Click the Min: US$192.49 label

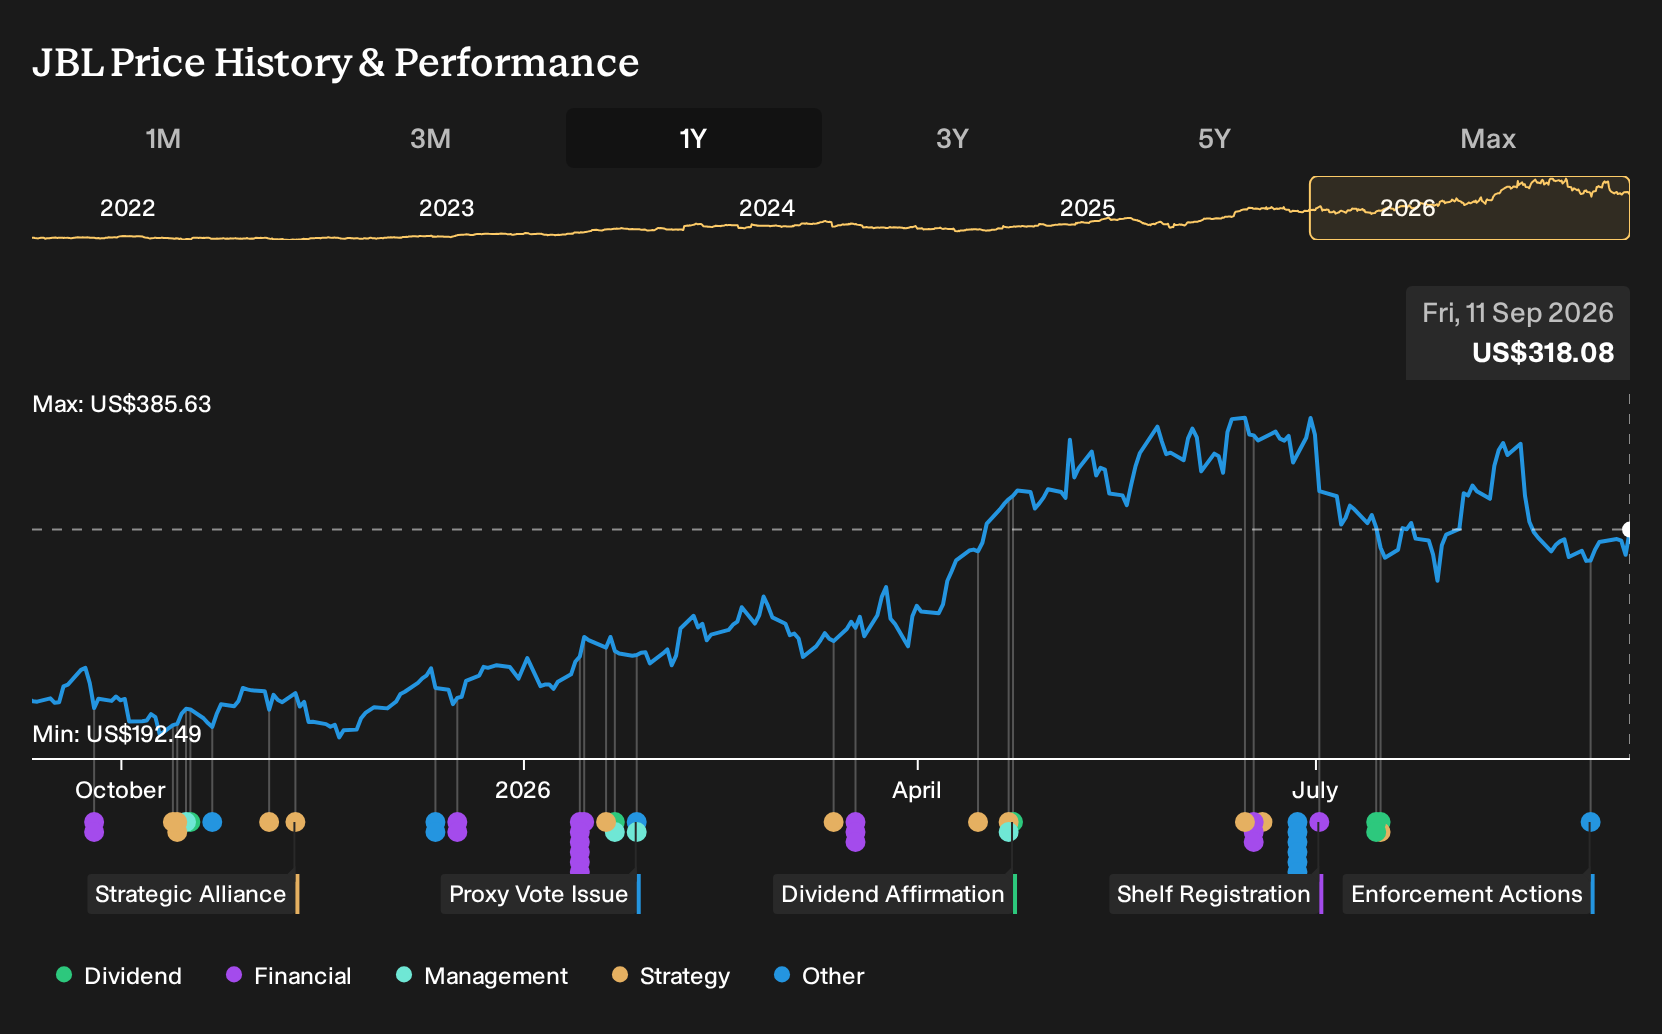(117, 734)
